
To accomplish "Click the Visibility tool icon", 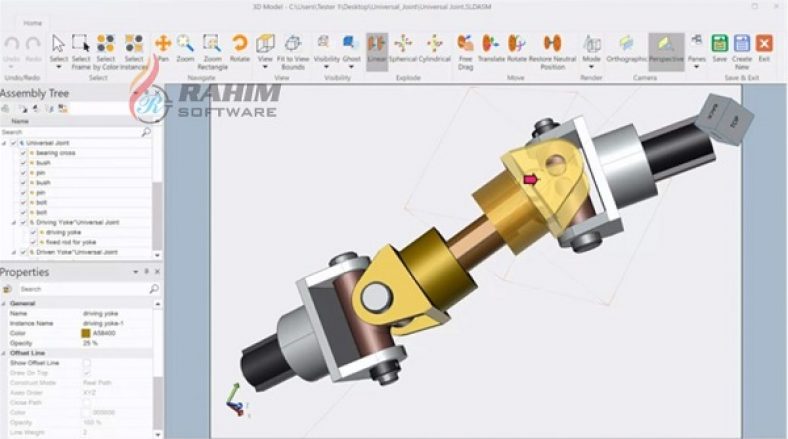I will [324, 43].
